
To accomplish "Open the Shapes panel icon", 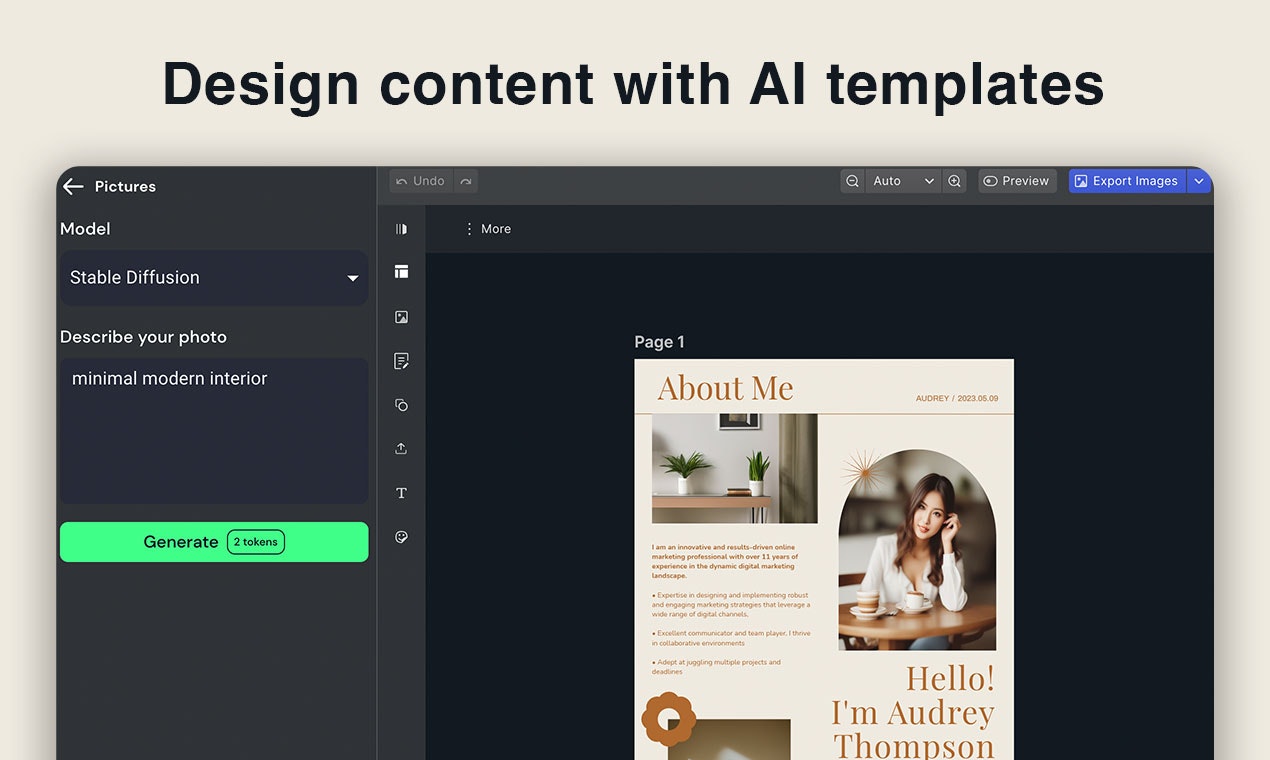I will click(x=401, y=405).
